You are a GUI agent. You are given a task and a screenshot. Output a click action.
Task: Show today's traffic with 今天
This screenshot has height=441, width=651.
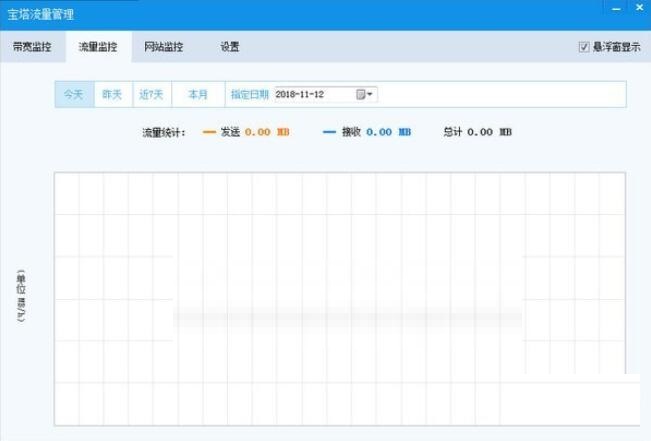74,94
